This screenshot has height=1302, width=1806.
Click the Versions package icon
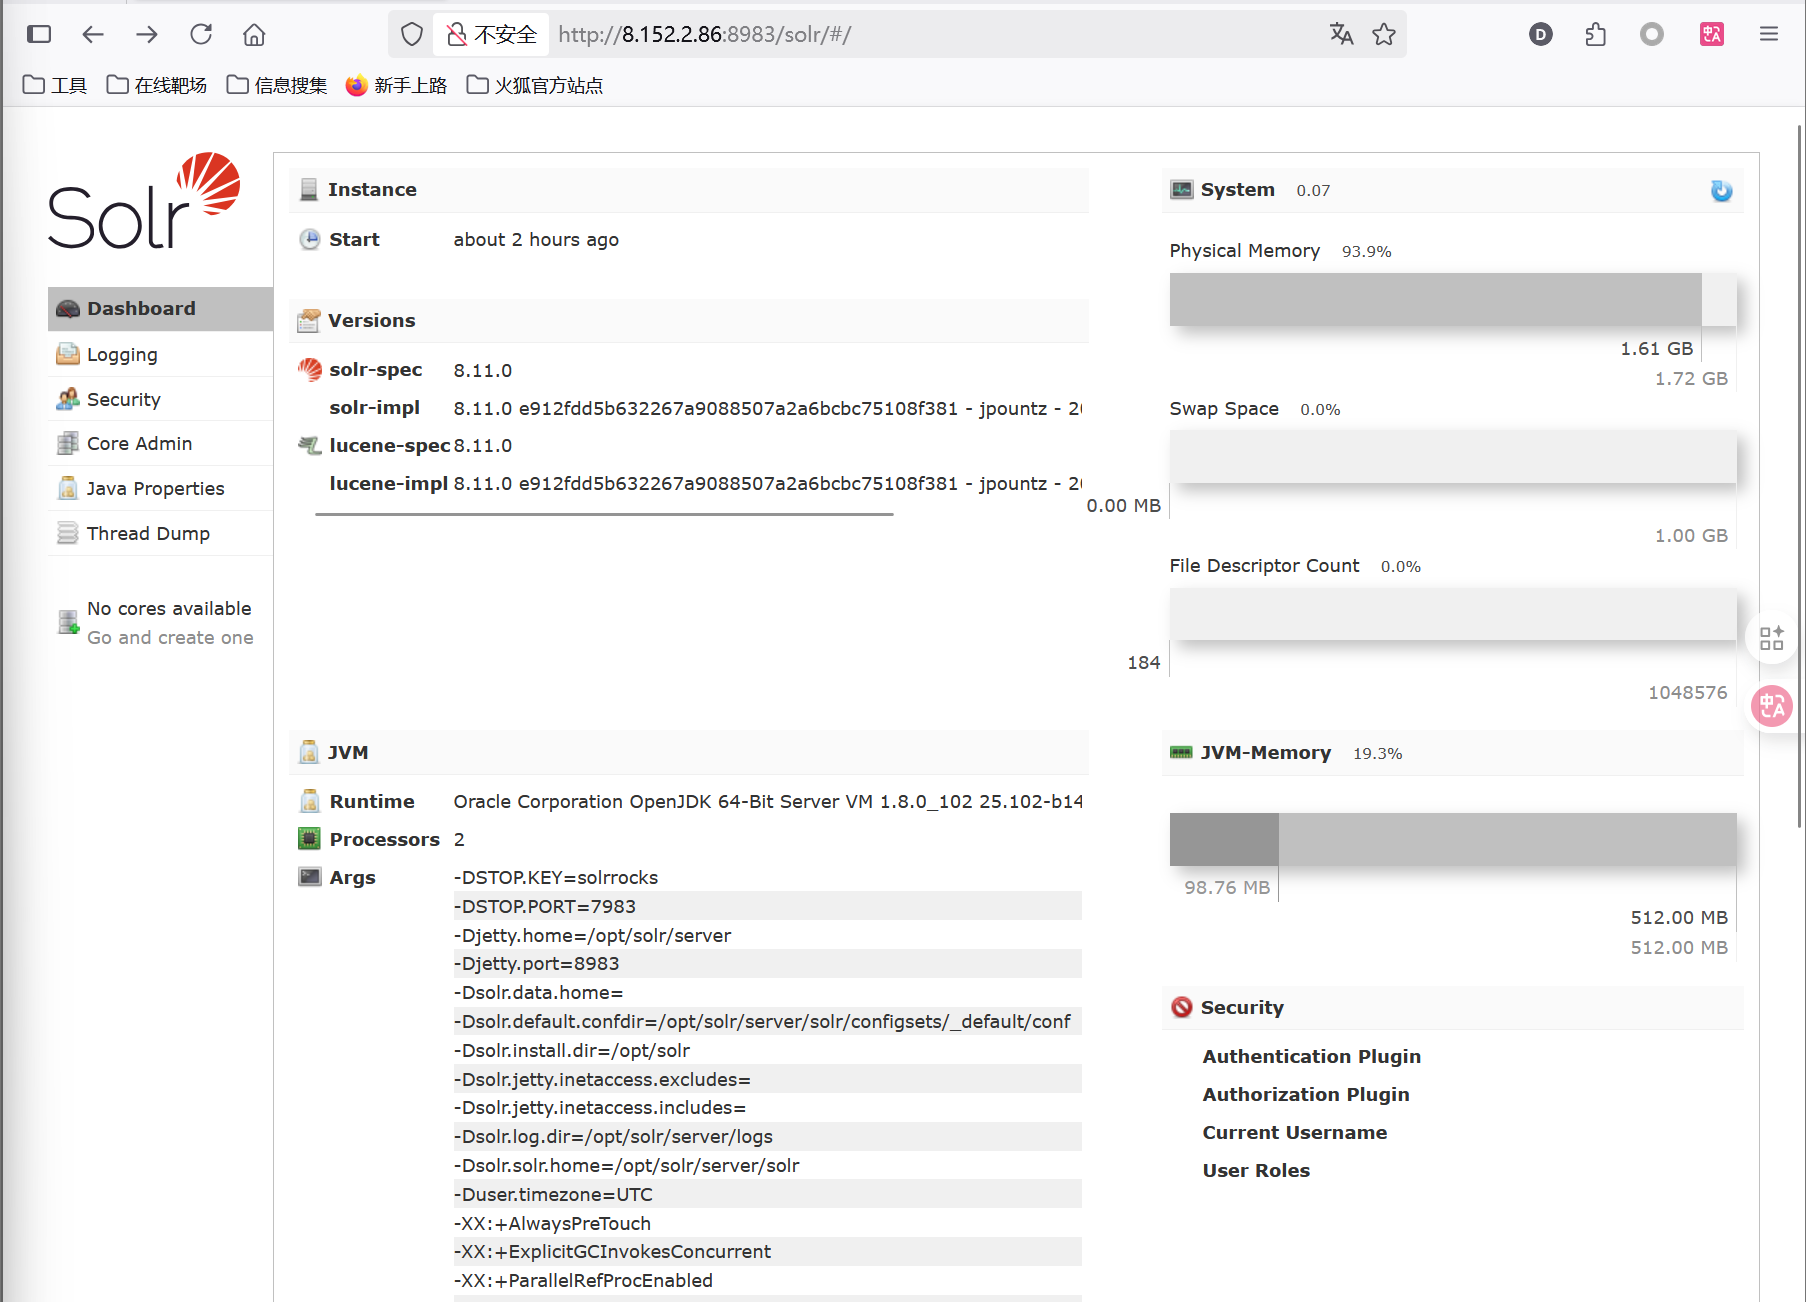pyautogui.click(x=309, y=320)
